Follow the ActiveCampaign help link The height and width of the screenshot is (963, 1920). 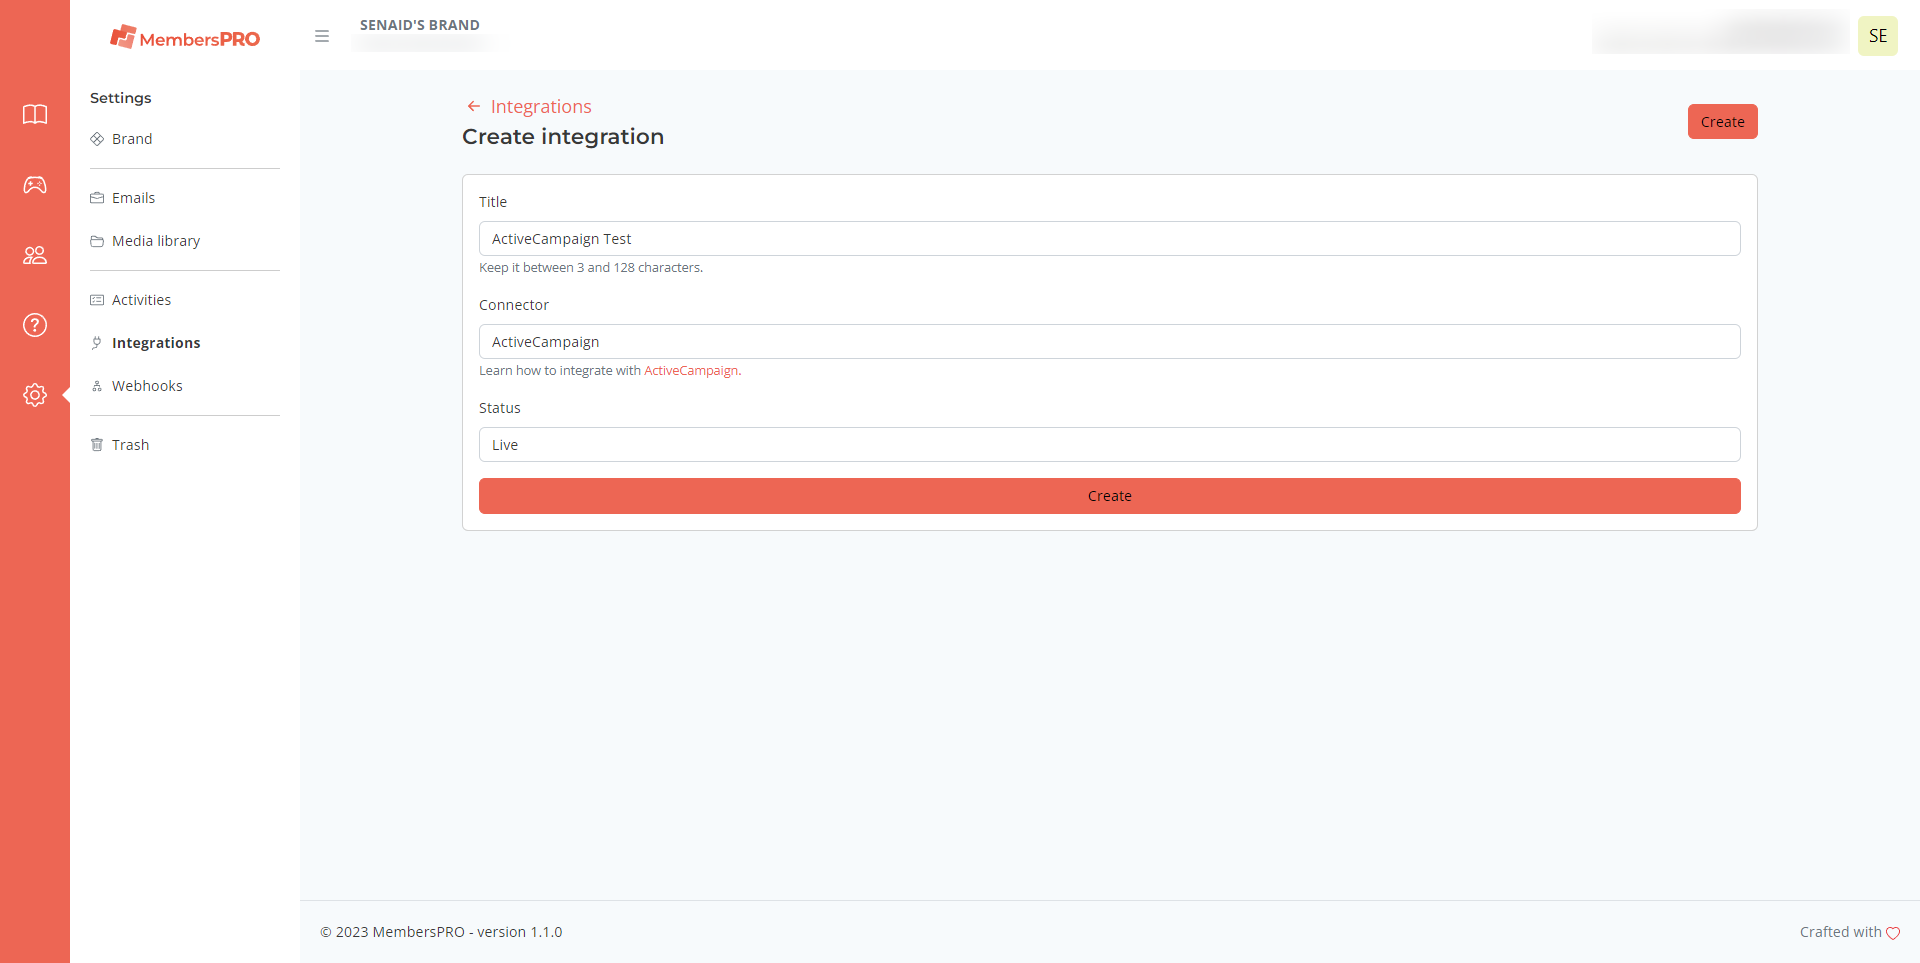[691, 371]
